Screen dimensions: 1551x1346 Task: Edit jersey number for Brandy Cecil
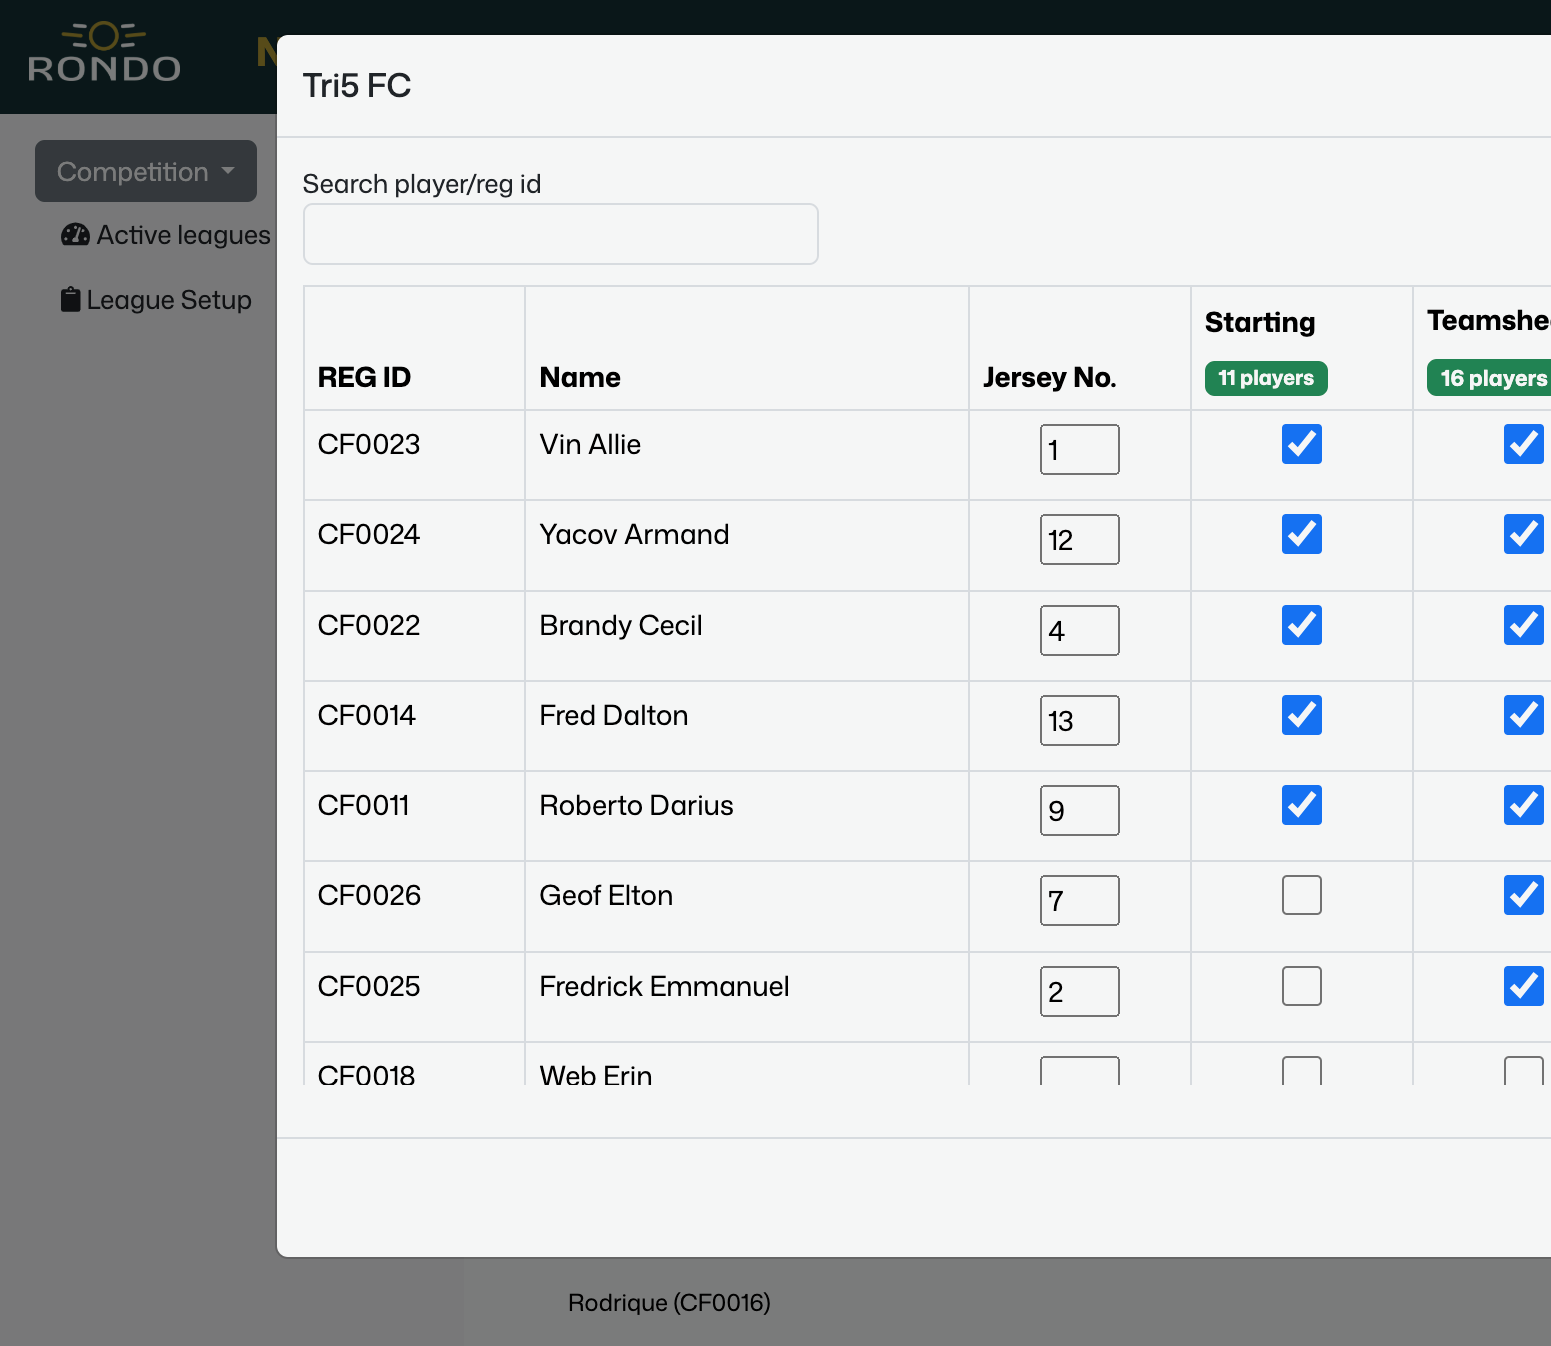click(x=1079, y=631)
